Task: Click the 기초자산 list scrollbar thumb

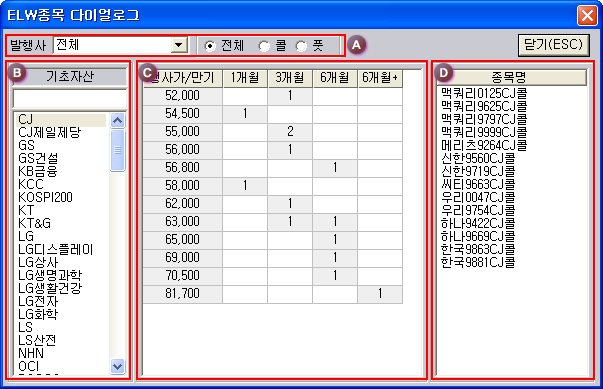Action: tap(117, 150)
